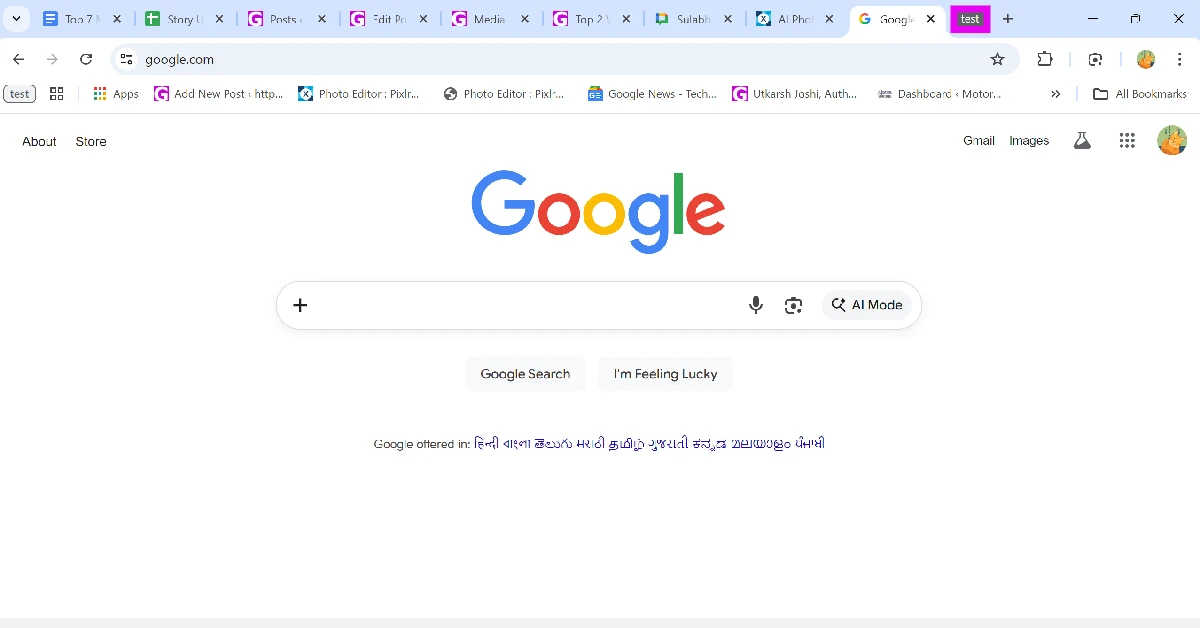Open the Google apps grid icon

tap(1127, 140)
